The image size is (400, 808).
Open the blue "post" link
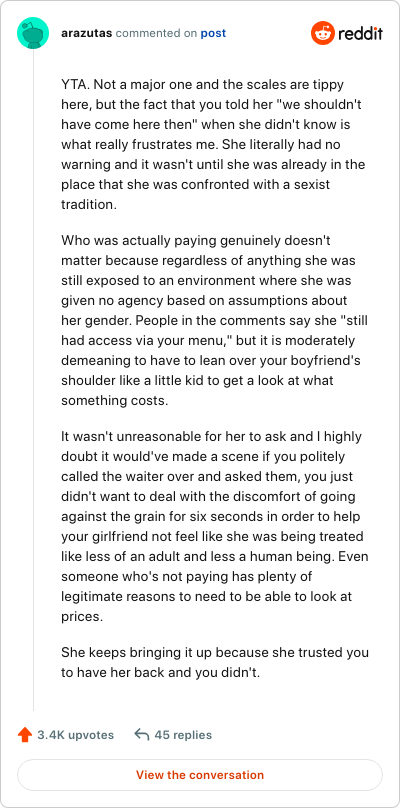(213, 33)
